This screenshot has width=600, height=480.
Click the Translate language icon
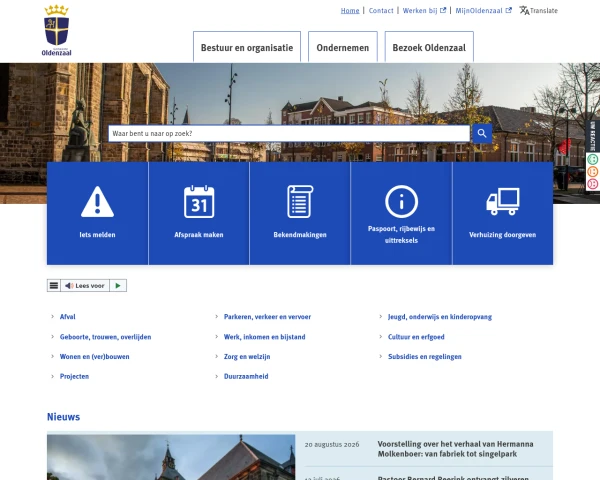tap(524, 10)
